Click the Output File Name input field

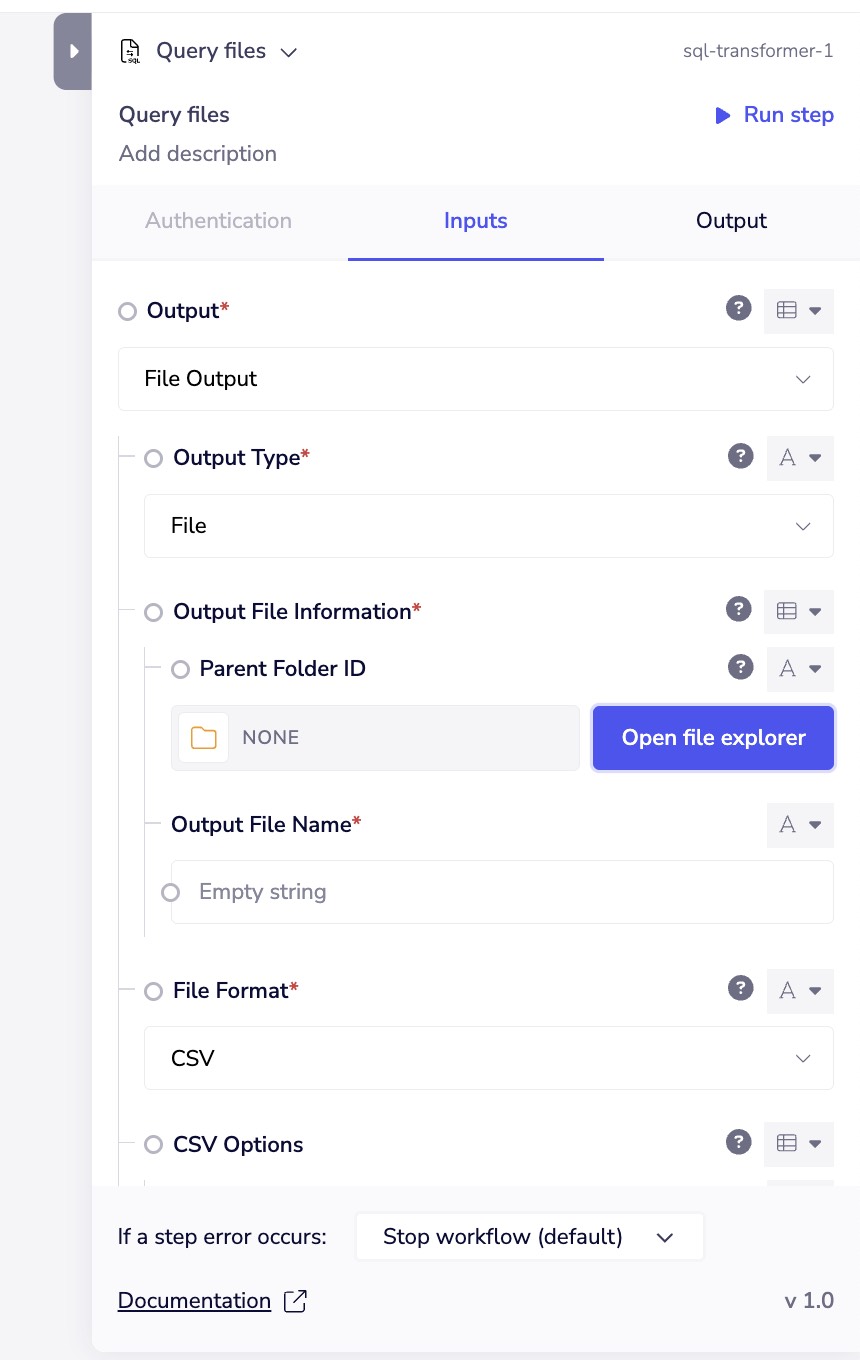click(x=500, y=891)
